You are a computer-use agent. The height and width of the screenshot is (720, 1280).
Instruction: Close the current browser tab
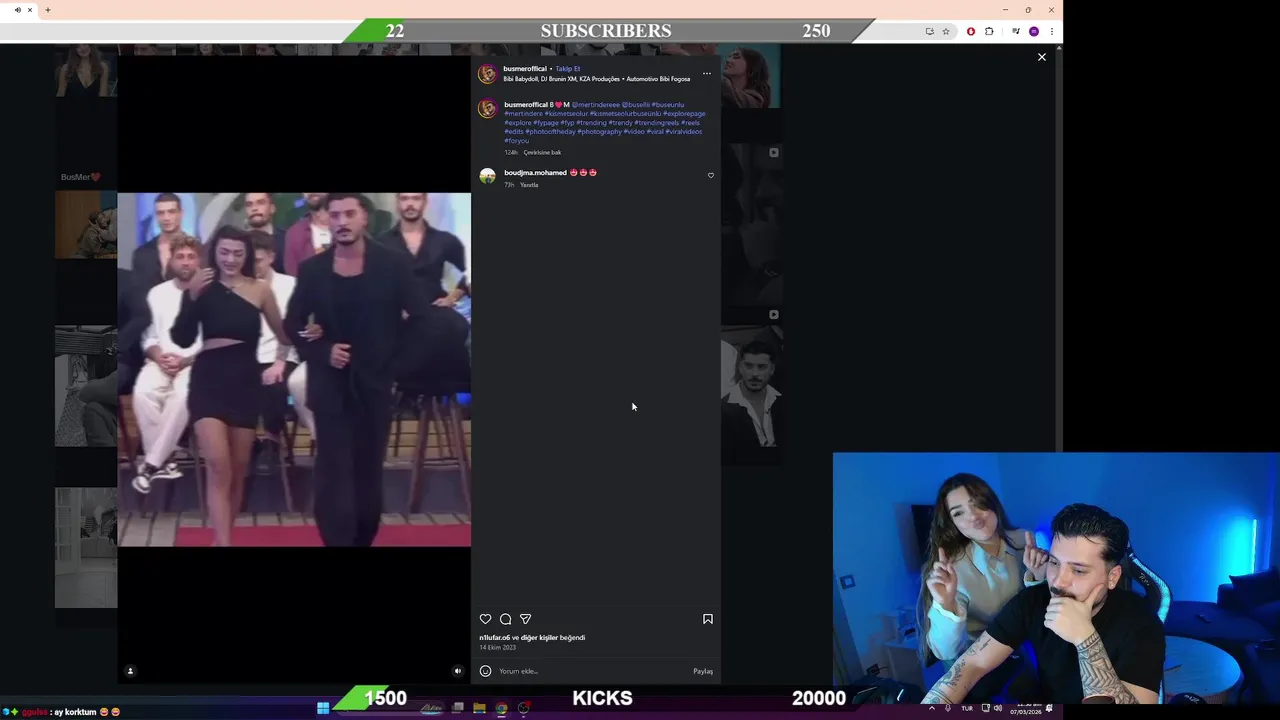tap(30, 10)
